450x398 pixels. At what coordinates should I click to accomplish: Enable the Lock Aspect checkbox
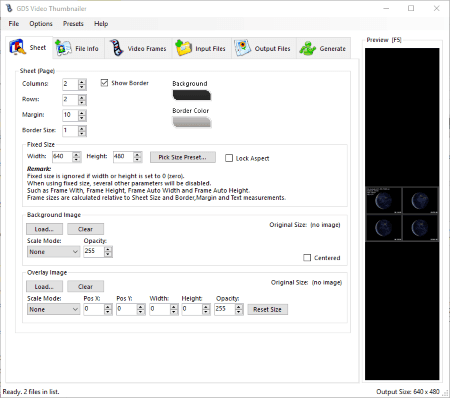coord(229,158)
